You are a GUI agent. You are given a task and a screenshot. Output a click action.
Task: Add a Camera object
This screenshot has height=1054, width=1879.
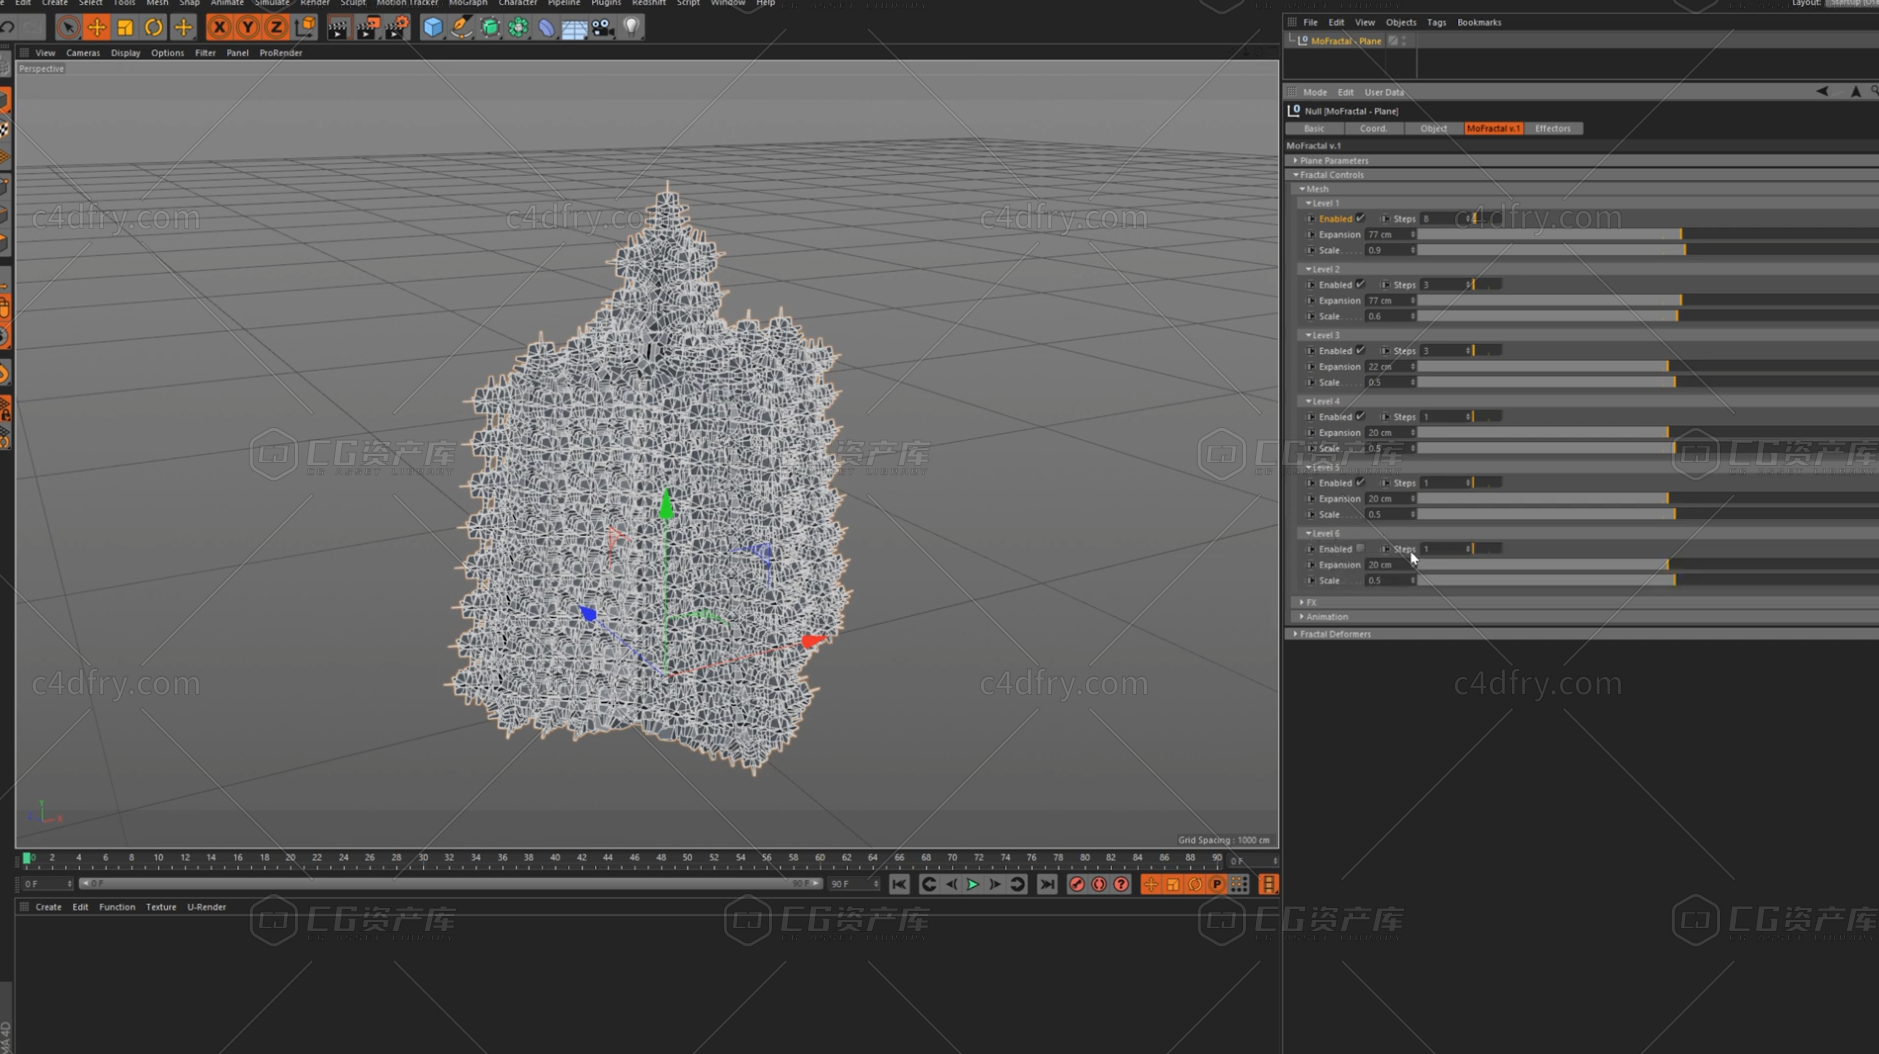[602, 27]
